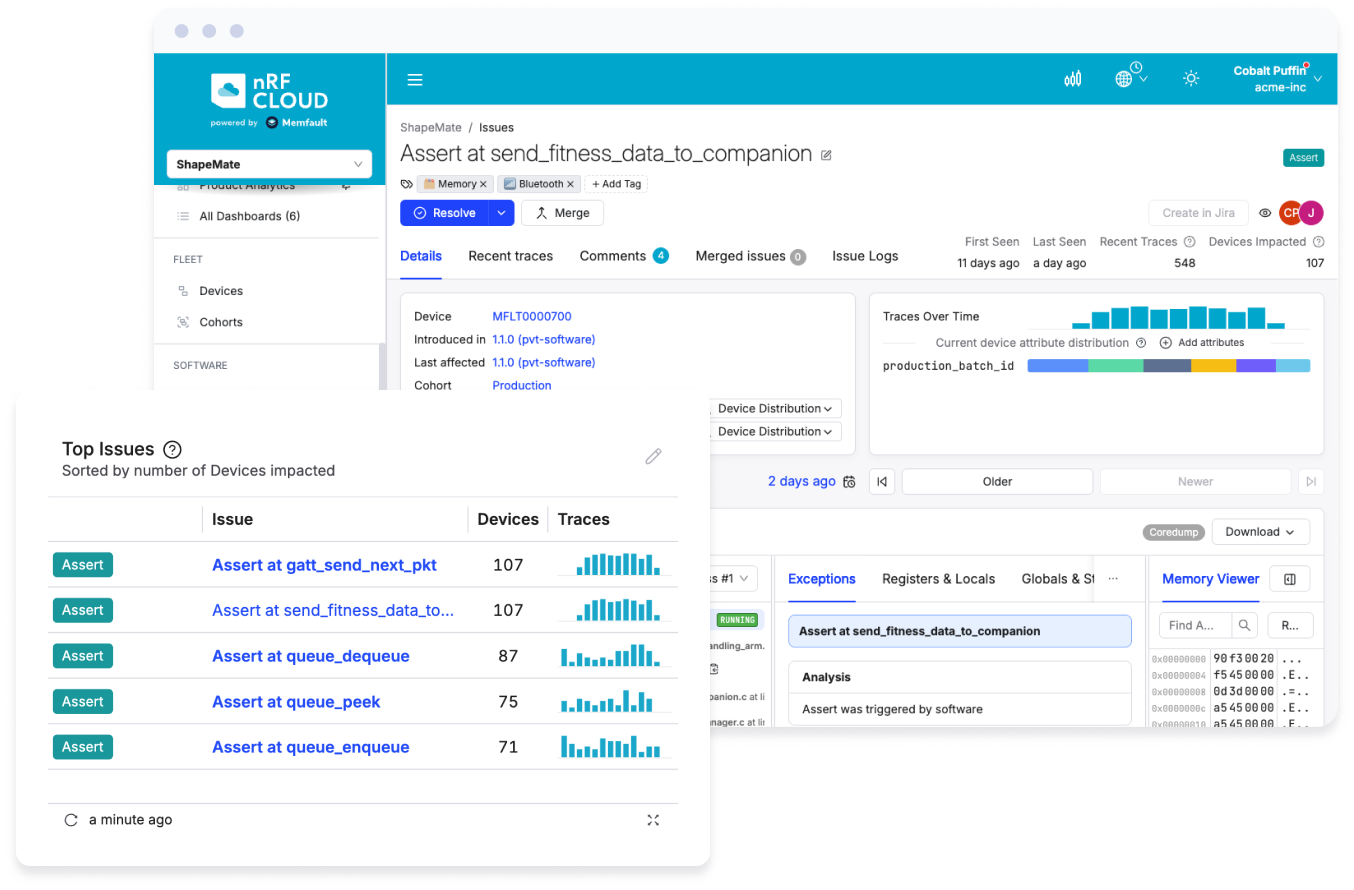
Task: Expand the Top Issues card fullscreen
Action: 653,820
